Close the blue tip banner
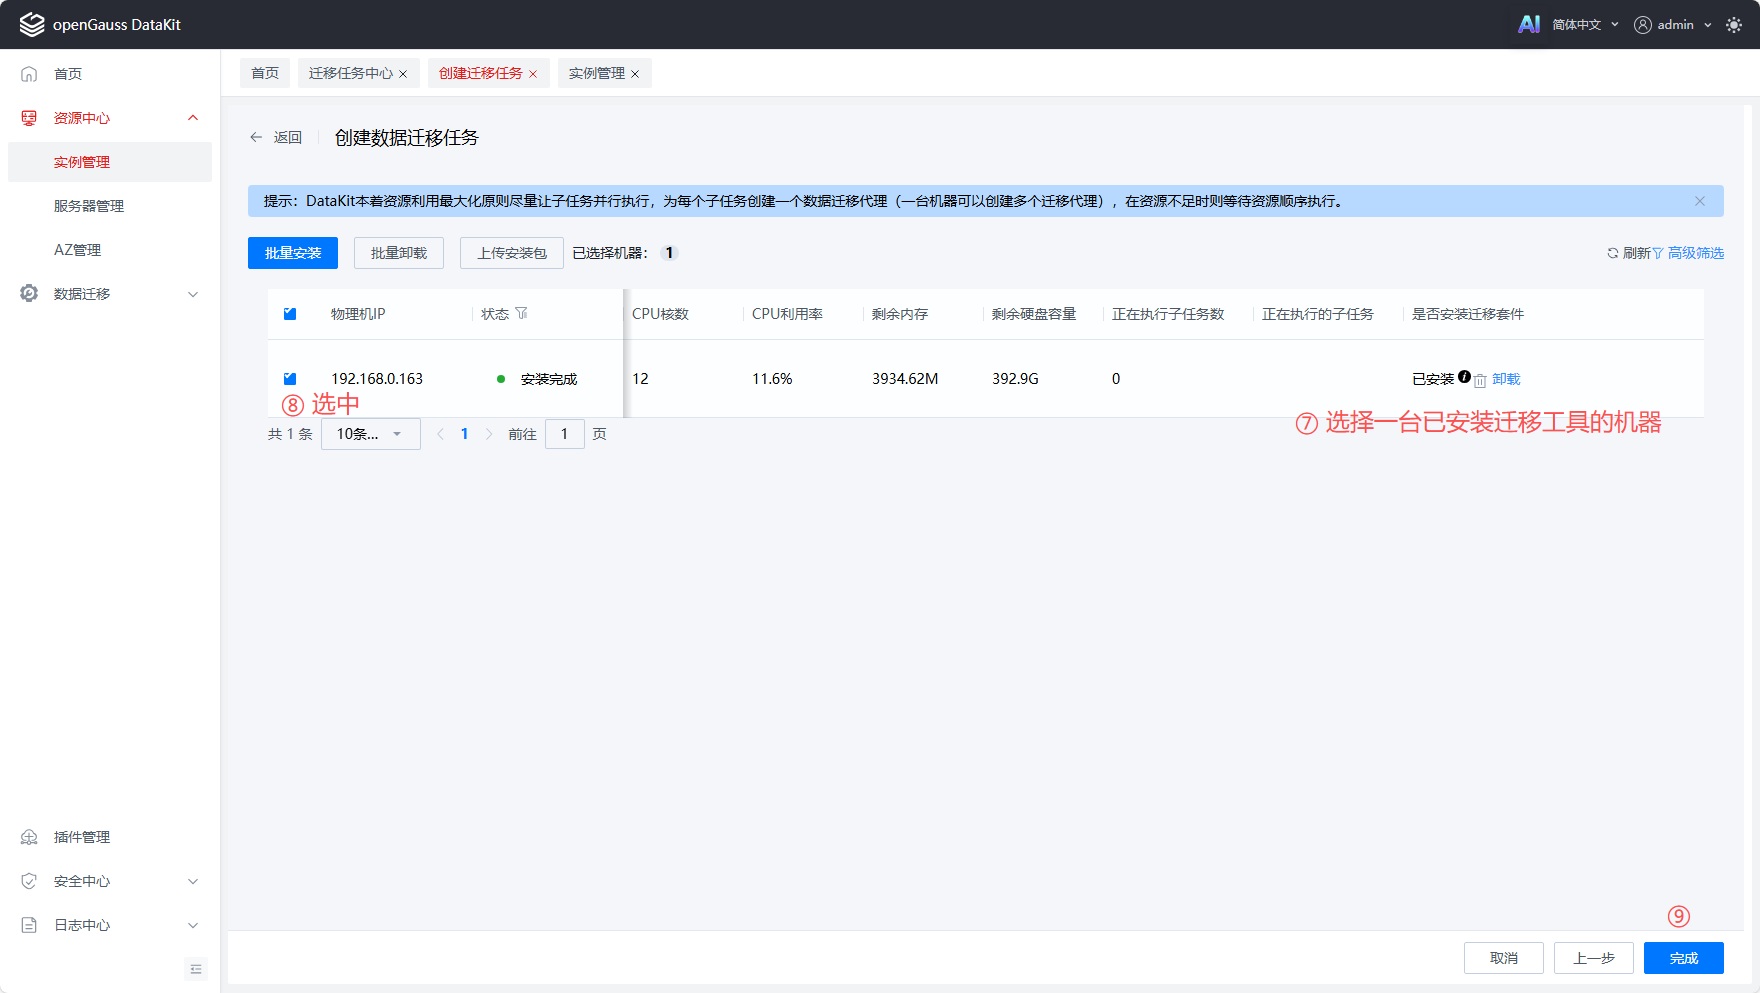Screen dimensions: 1760x993 [1699, 201]
